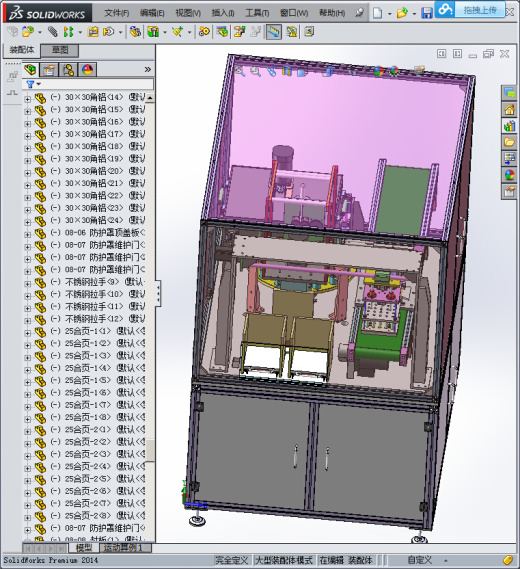Create a New Motion Study
Viewport: 520px width, 569px height.
pyautogui.click(x=204, y=32)
